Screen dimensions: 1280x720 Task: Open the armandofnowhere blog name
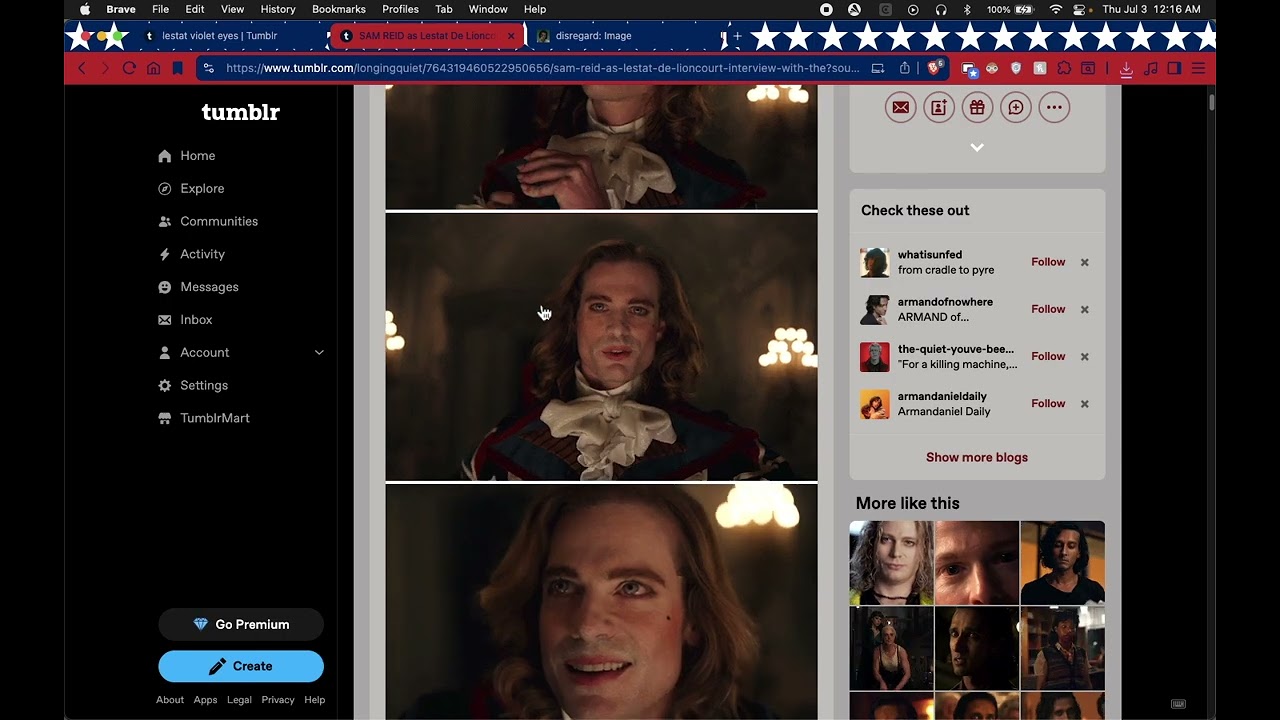click(x=945, y=302)
